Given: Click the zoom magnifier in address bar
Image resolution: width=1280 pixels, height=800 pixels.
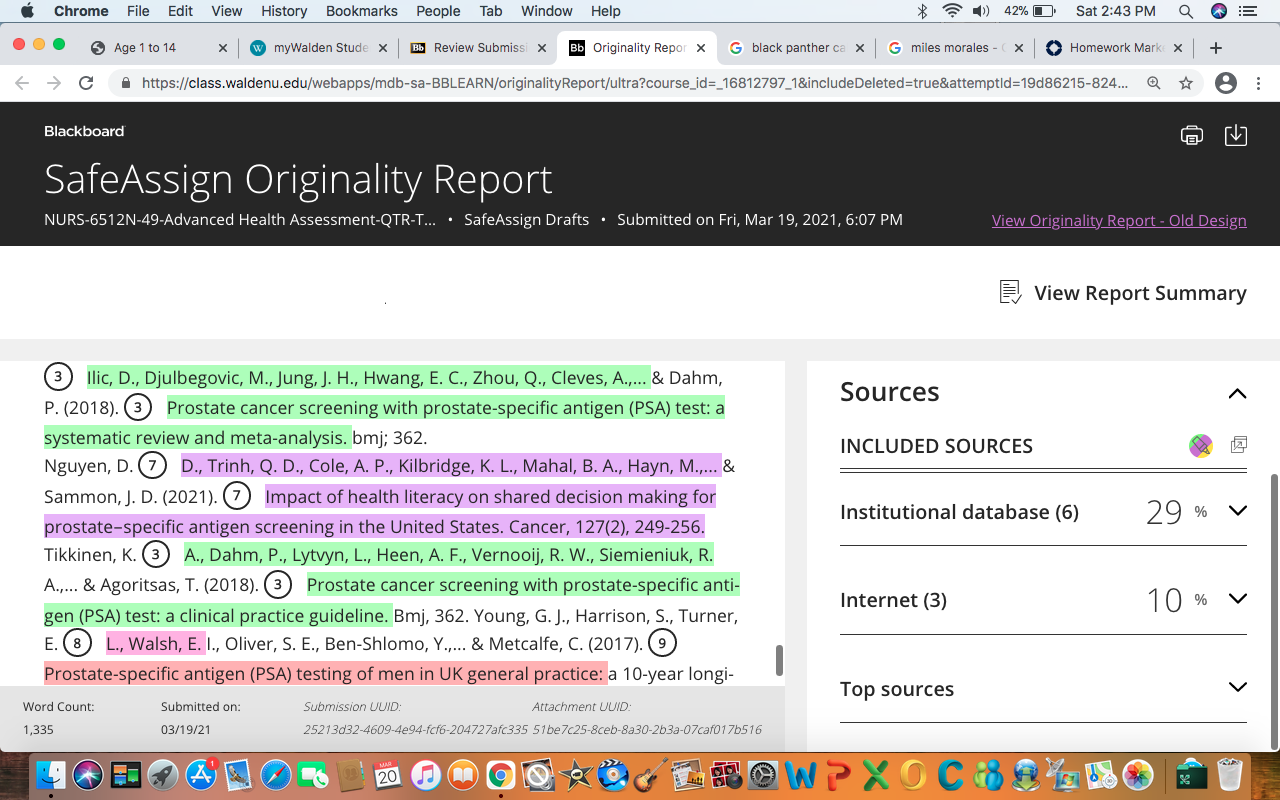Looking at the screenshot, I should pos(1154,84).
